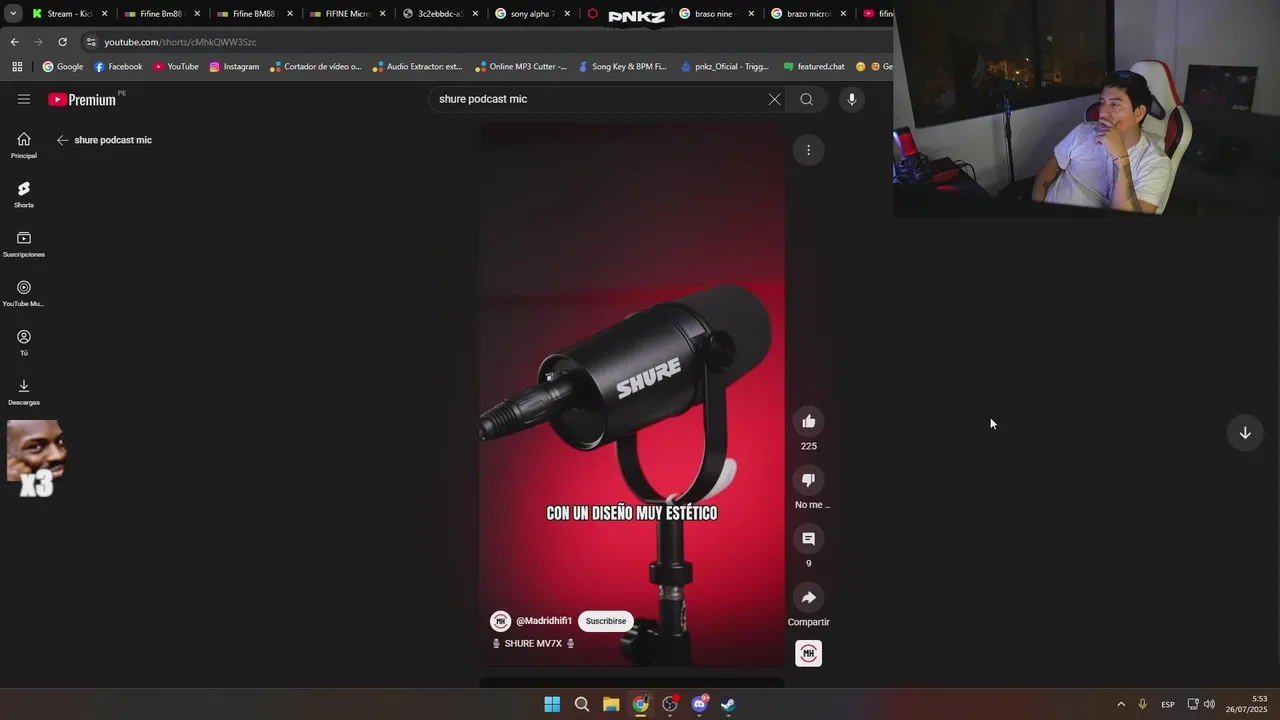The width and height of the screenshot is (1280, 720).
Task: Open the YouTube hamburger guide menu
Action: (x=24, y=99)
